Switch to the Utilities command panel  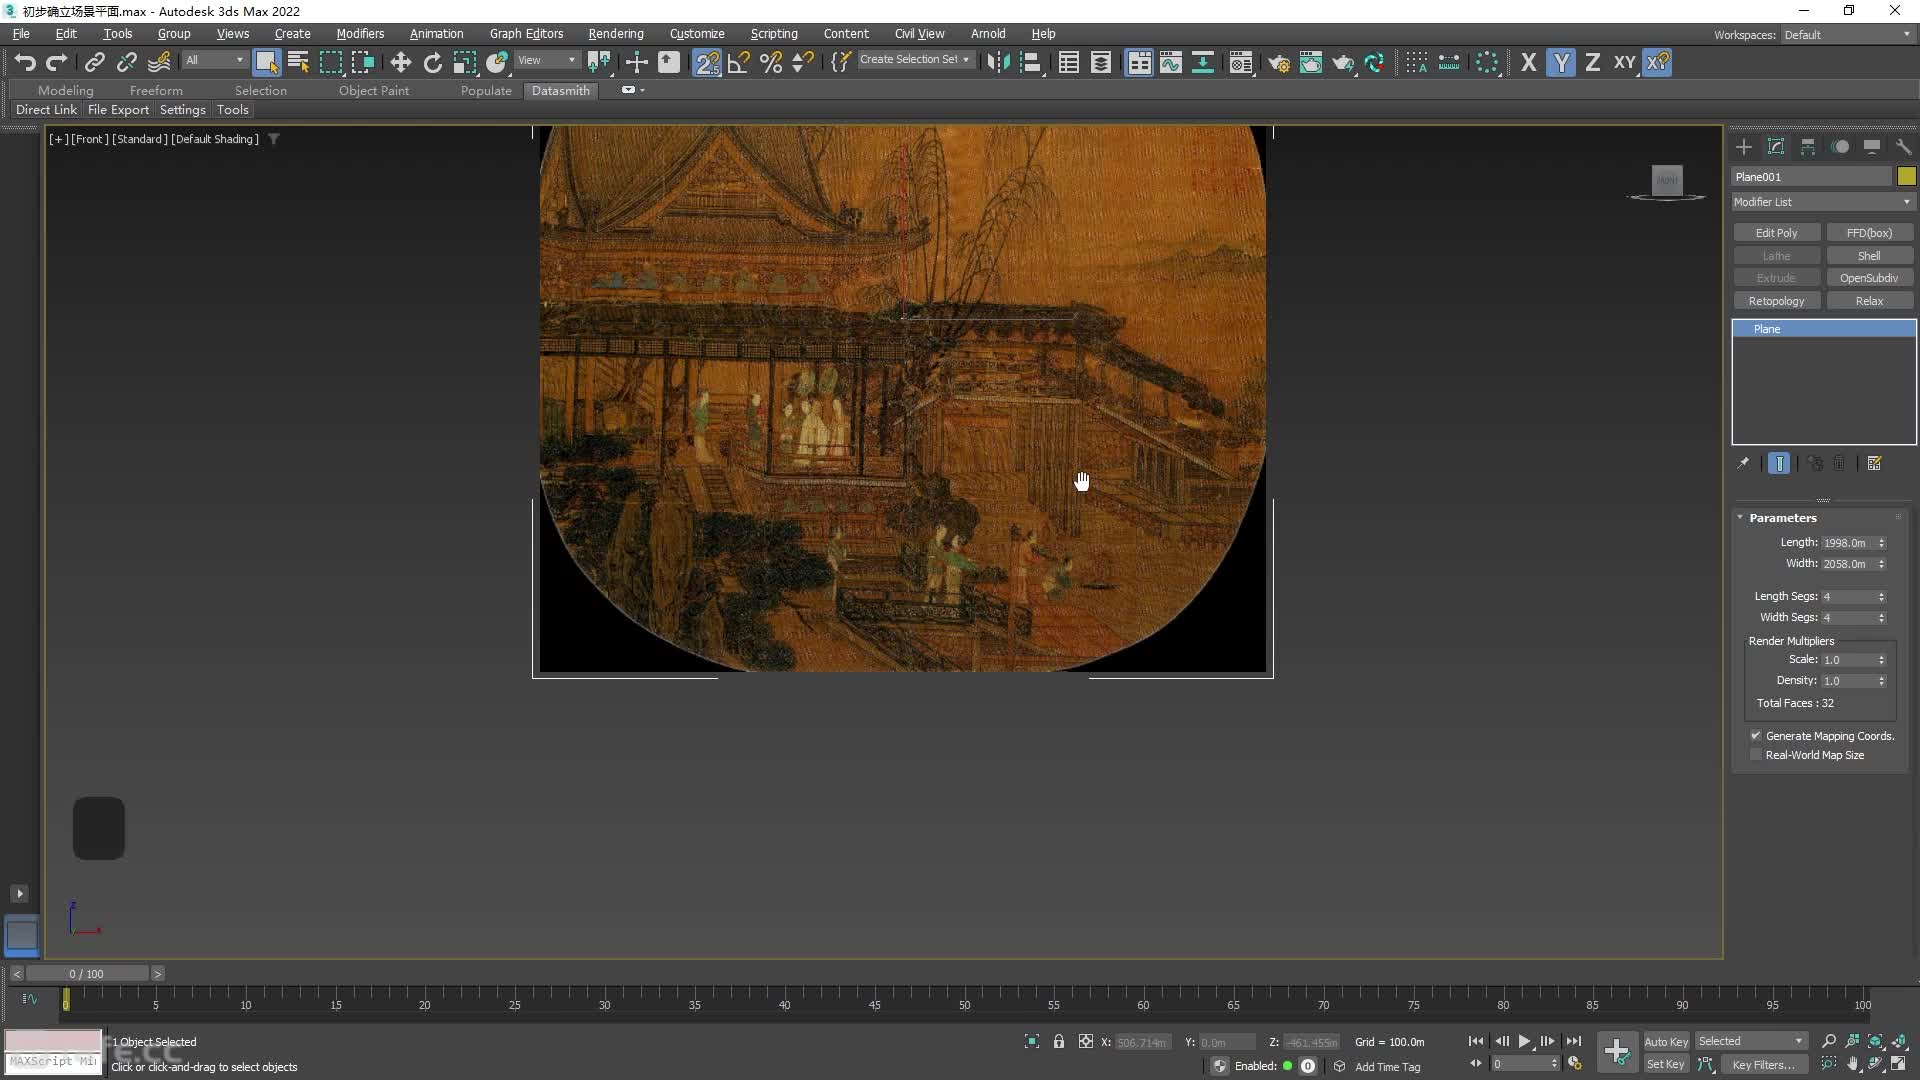[x=1903, y=147]
